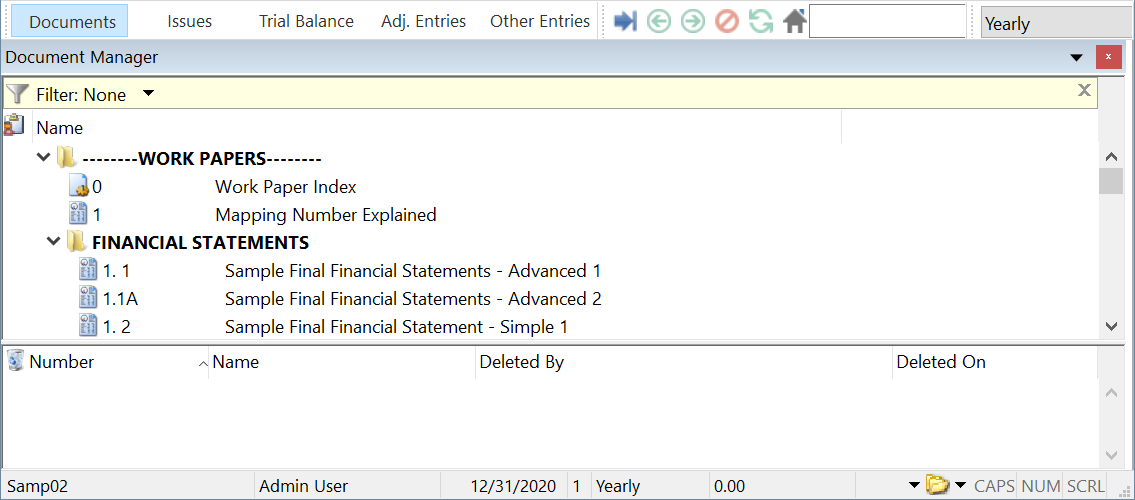
Task: Open the Work Paper Index document
Action: click(x=285, y=187)
